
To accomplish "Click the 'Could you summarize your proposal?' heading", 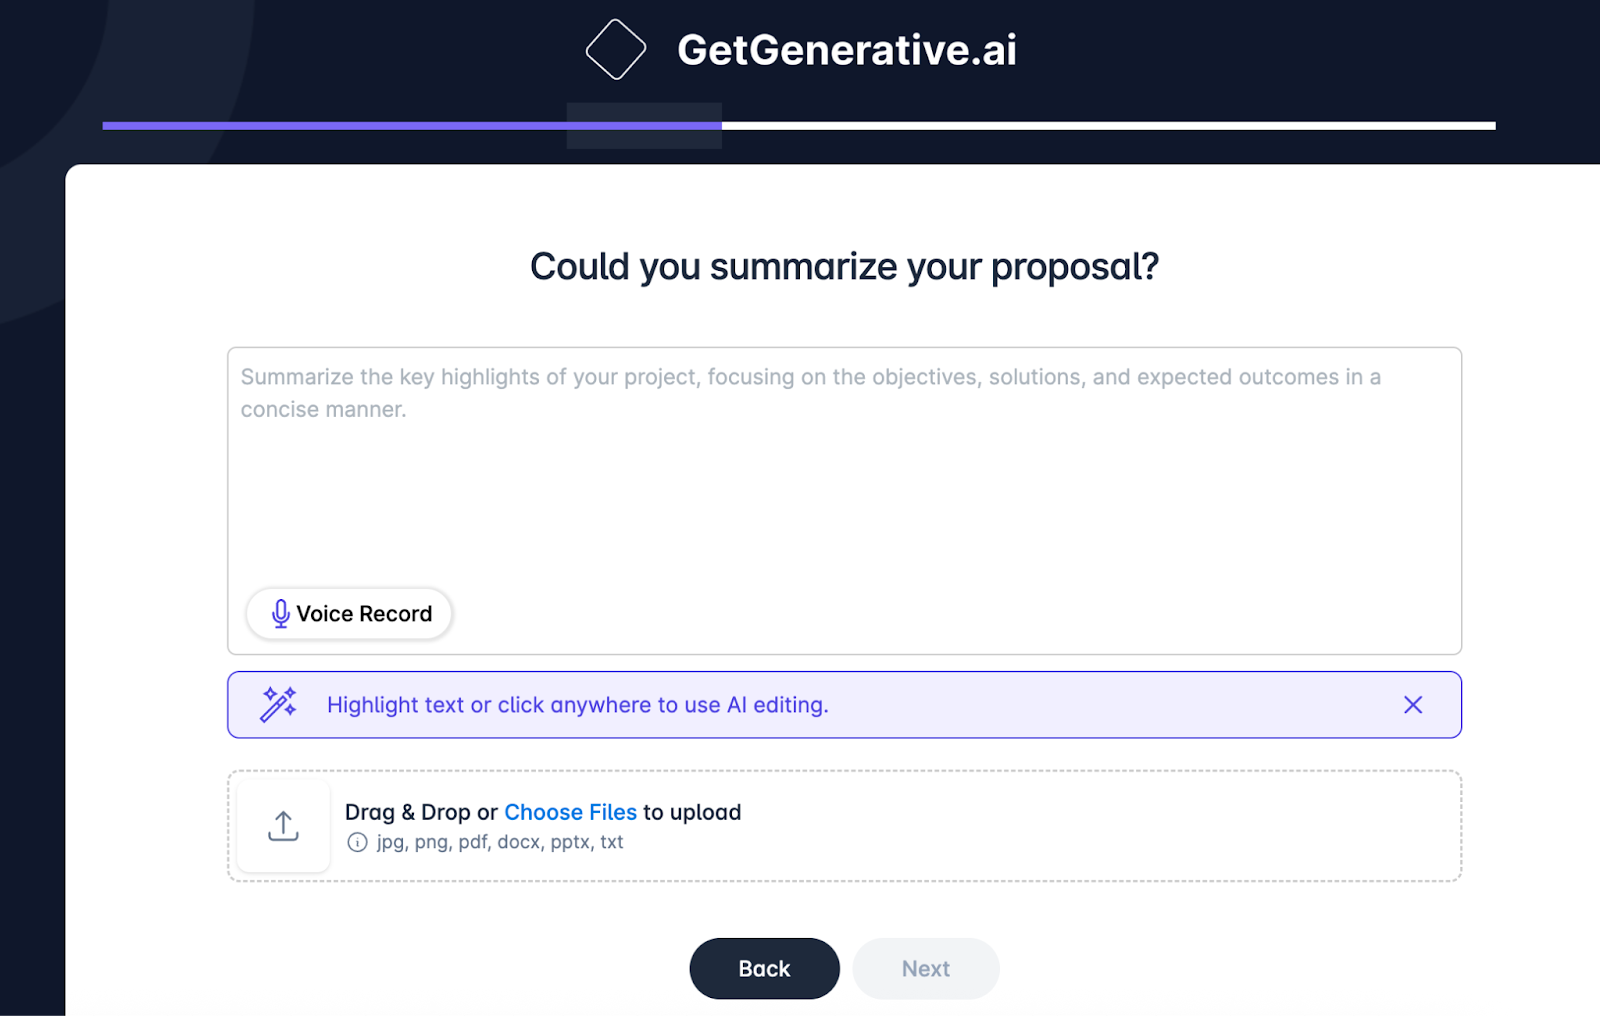I will (844, 266).
